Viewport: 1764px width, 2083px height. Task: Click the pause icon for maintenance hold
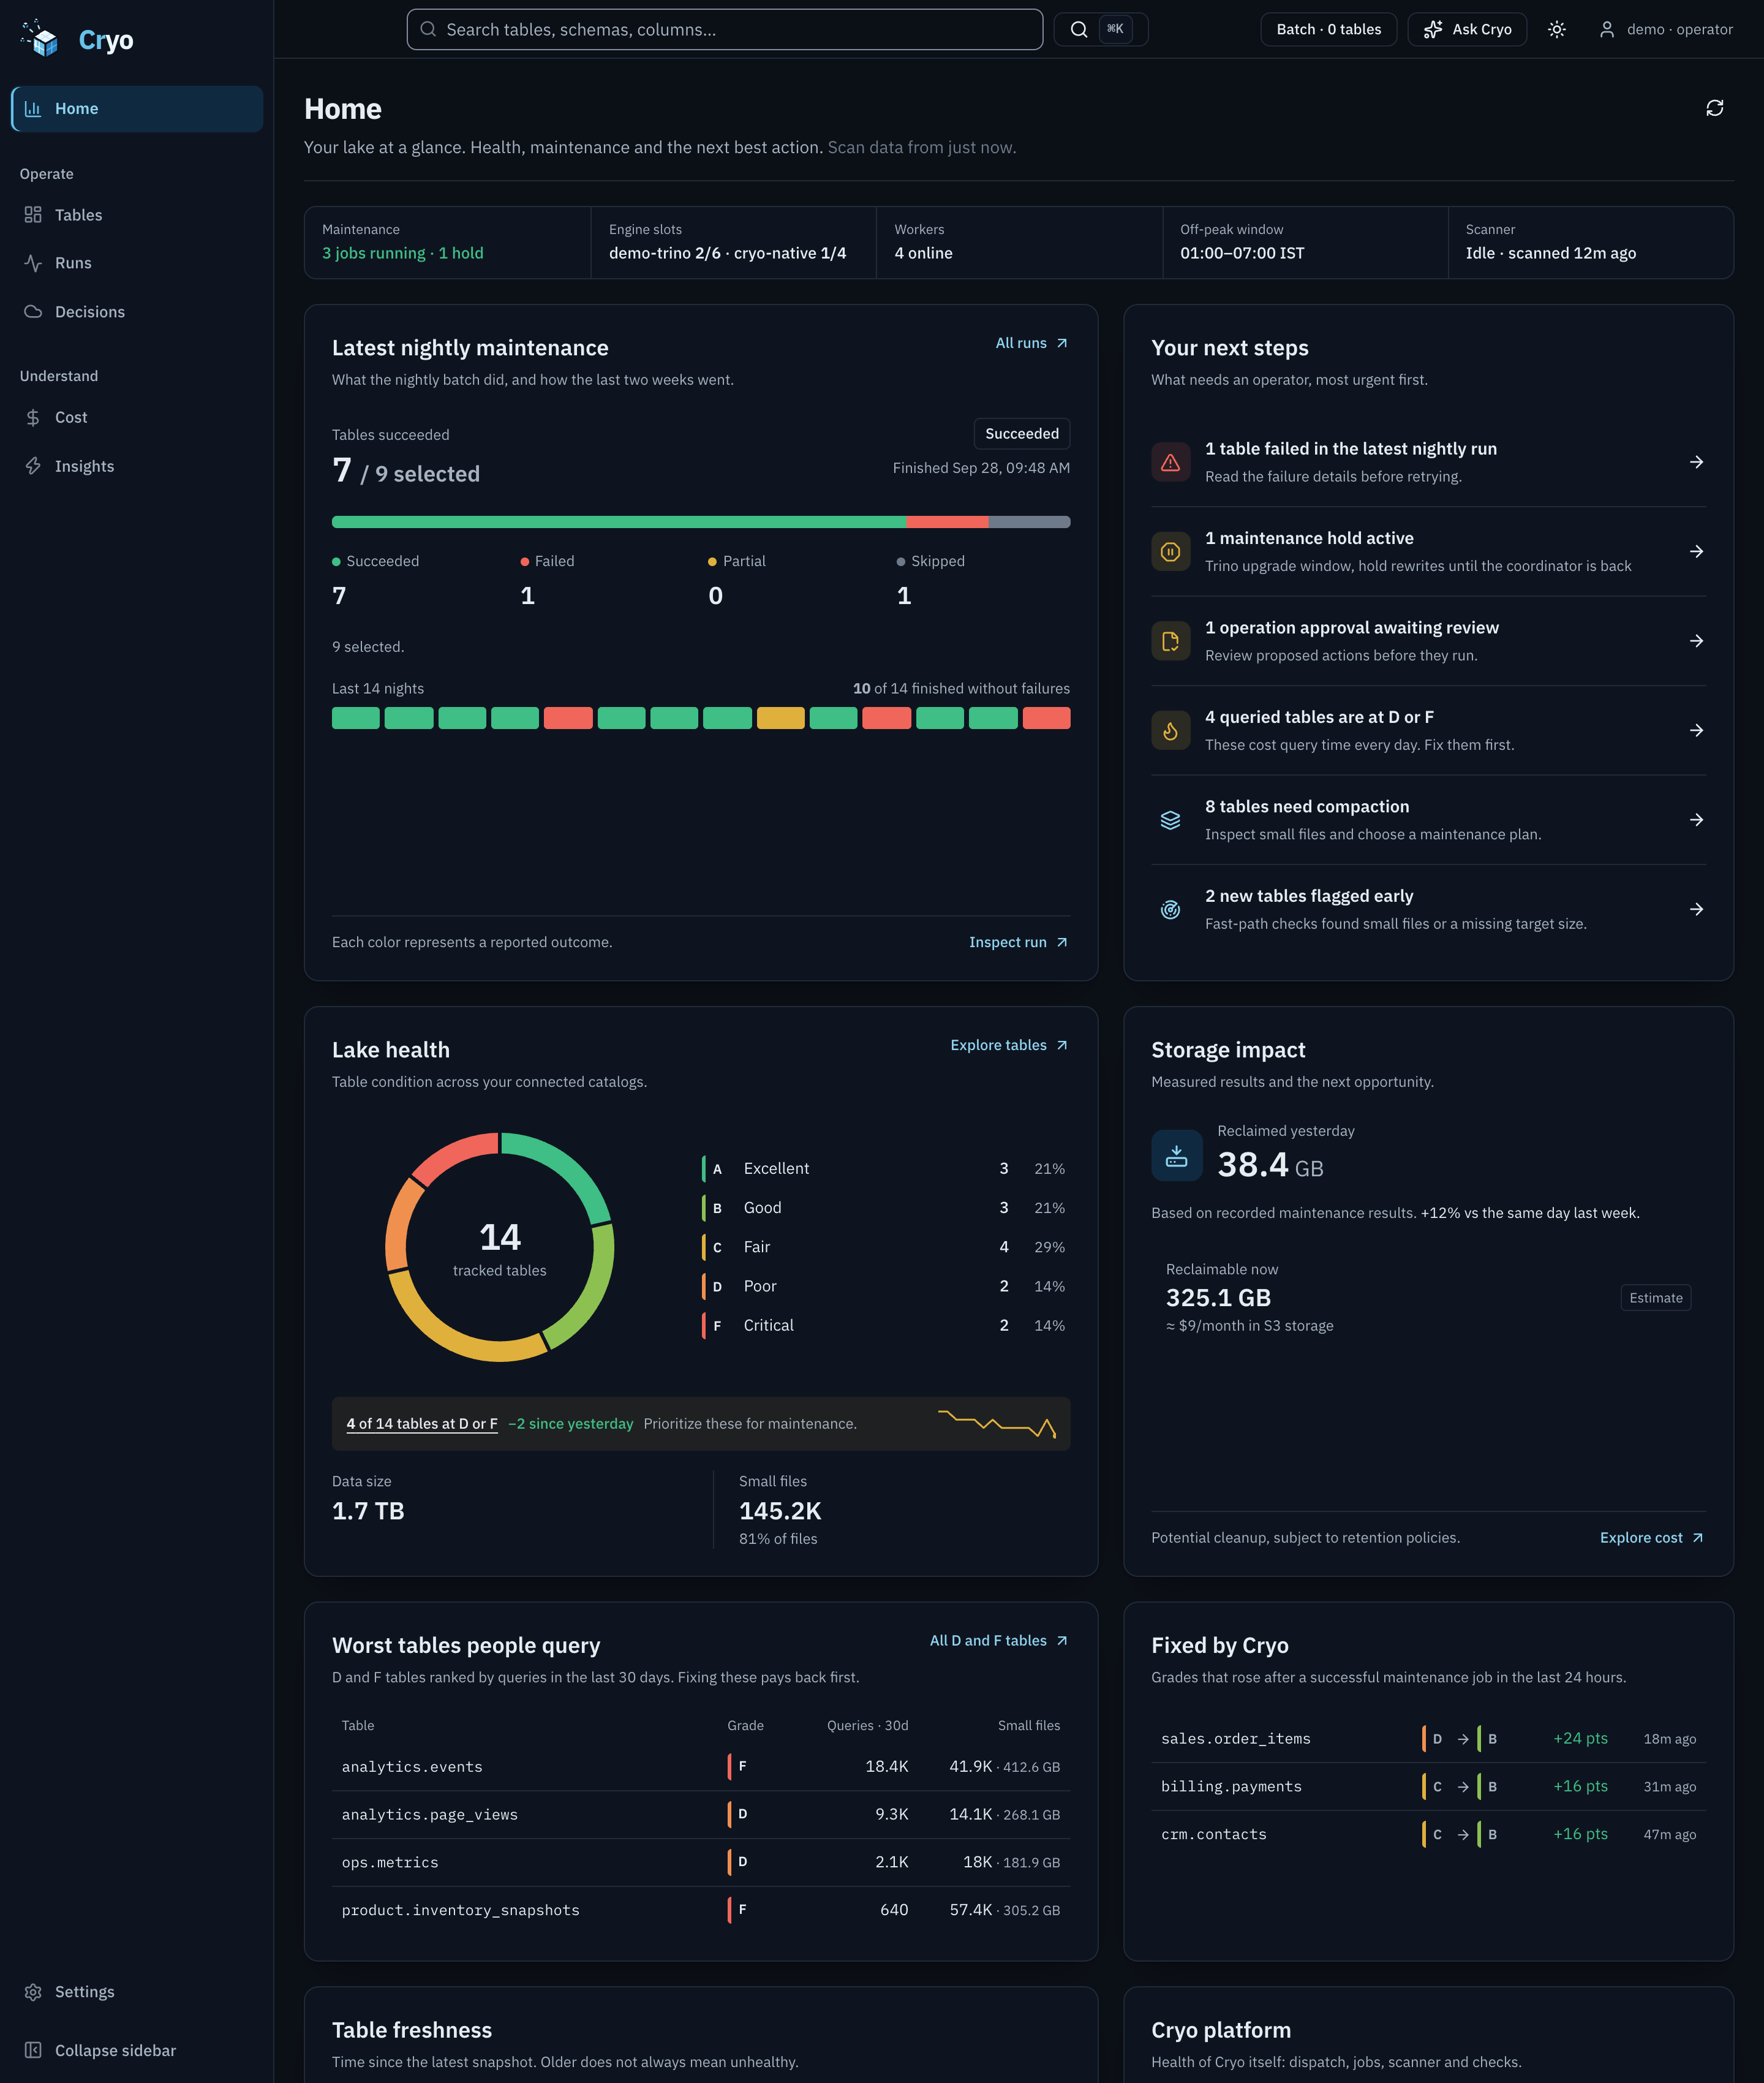(1170, 551)
